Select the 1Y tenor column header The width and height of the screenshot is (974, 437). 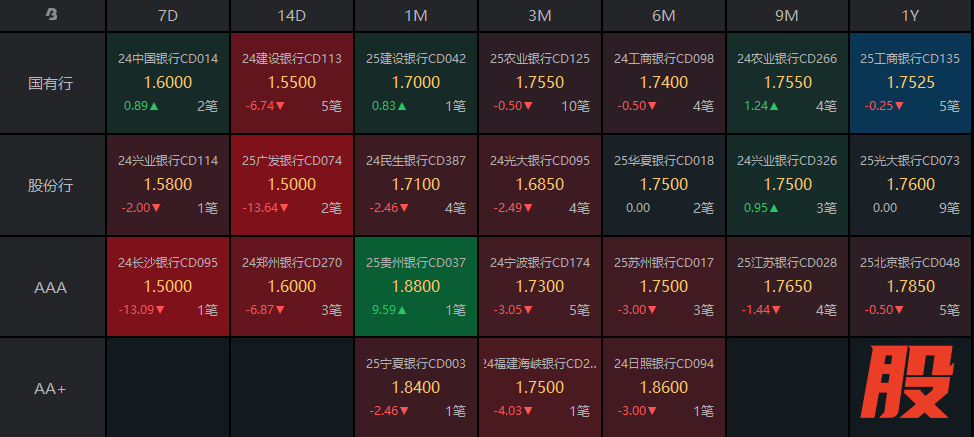click(x=910, y=15)
